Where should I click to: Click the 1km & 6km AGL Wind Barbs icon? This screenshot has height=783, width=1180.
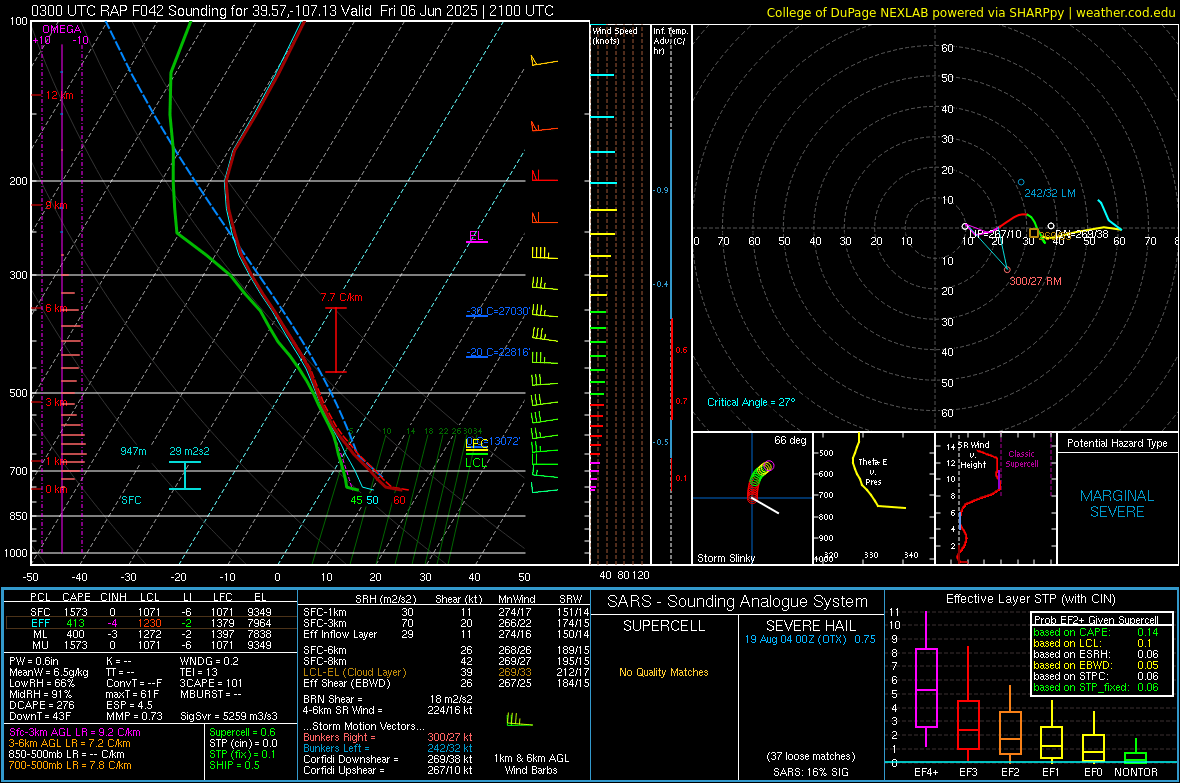coord(520,720)
